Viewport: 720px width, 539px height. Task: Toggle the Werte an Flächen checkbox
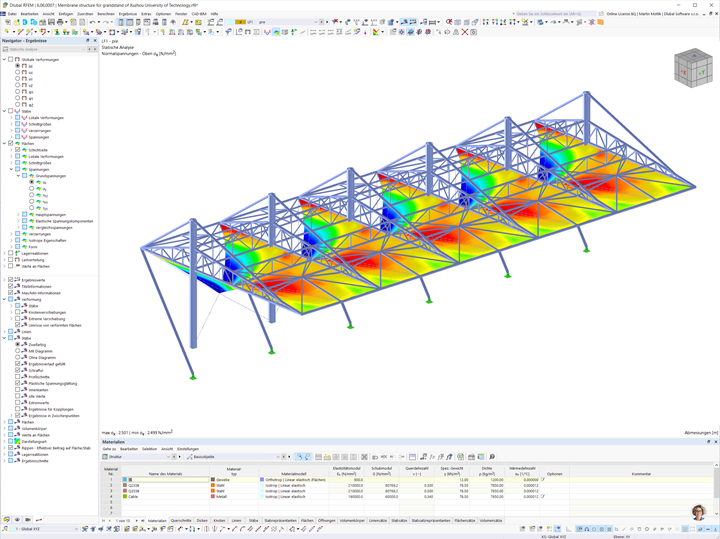tap(11, 266)
